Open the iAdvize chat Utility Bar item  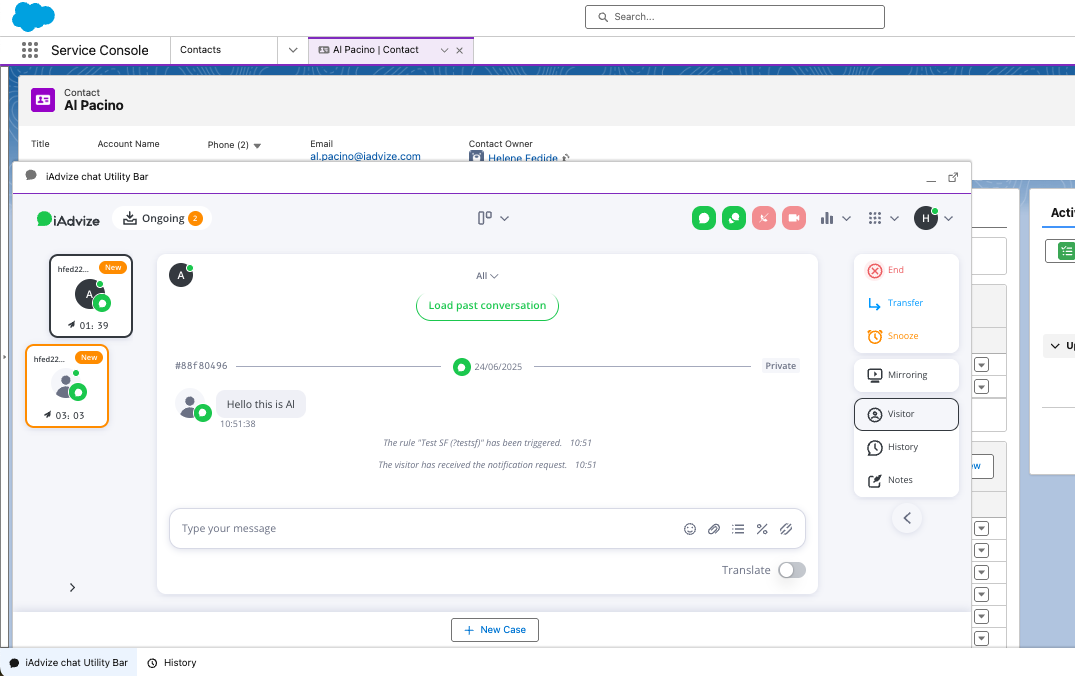[69, 663]
